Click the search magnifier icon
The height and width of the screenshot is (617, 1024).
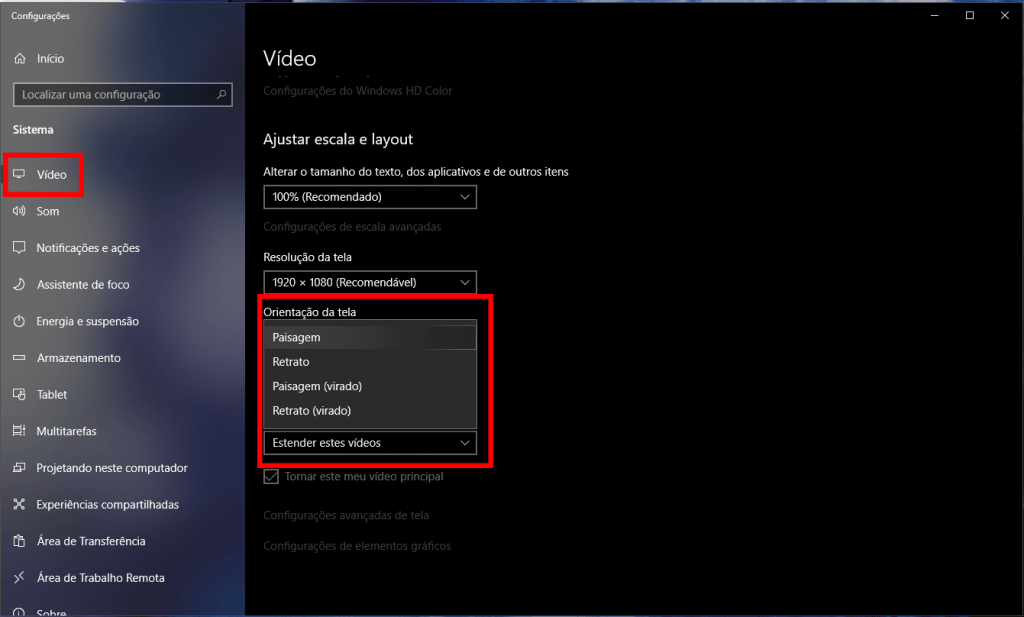(221, 95)
